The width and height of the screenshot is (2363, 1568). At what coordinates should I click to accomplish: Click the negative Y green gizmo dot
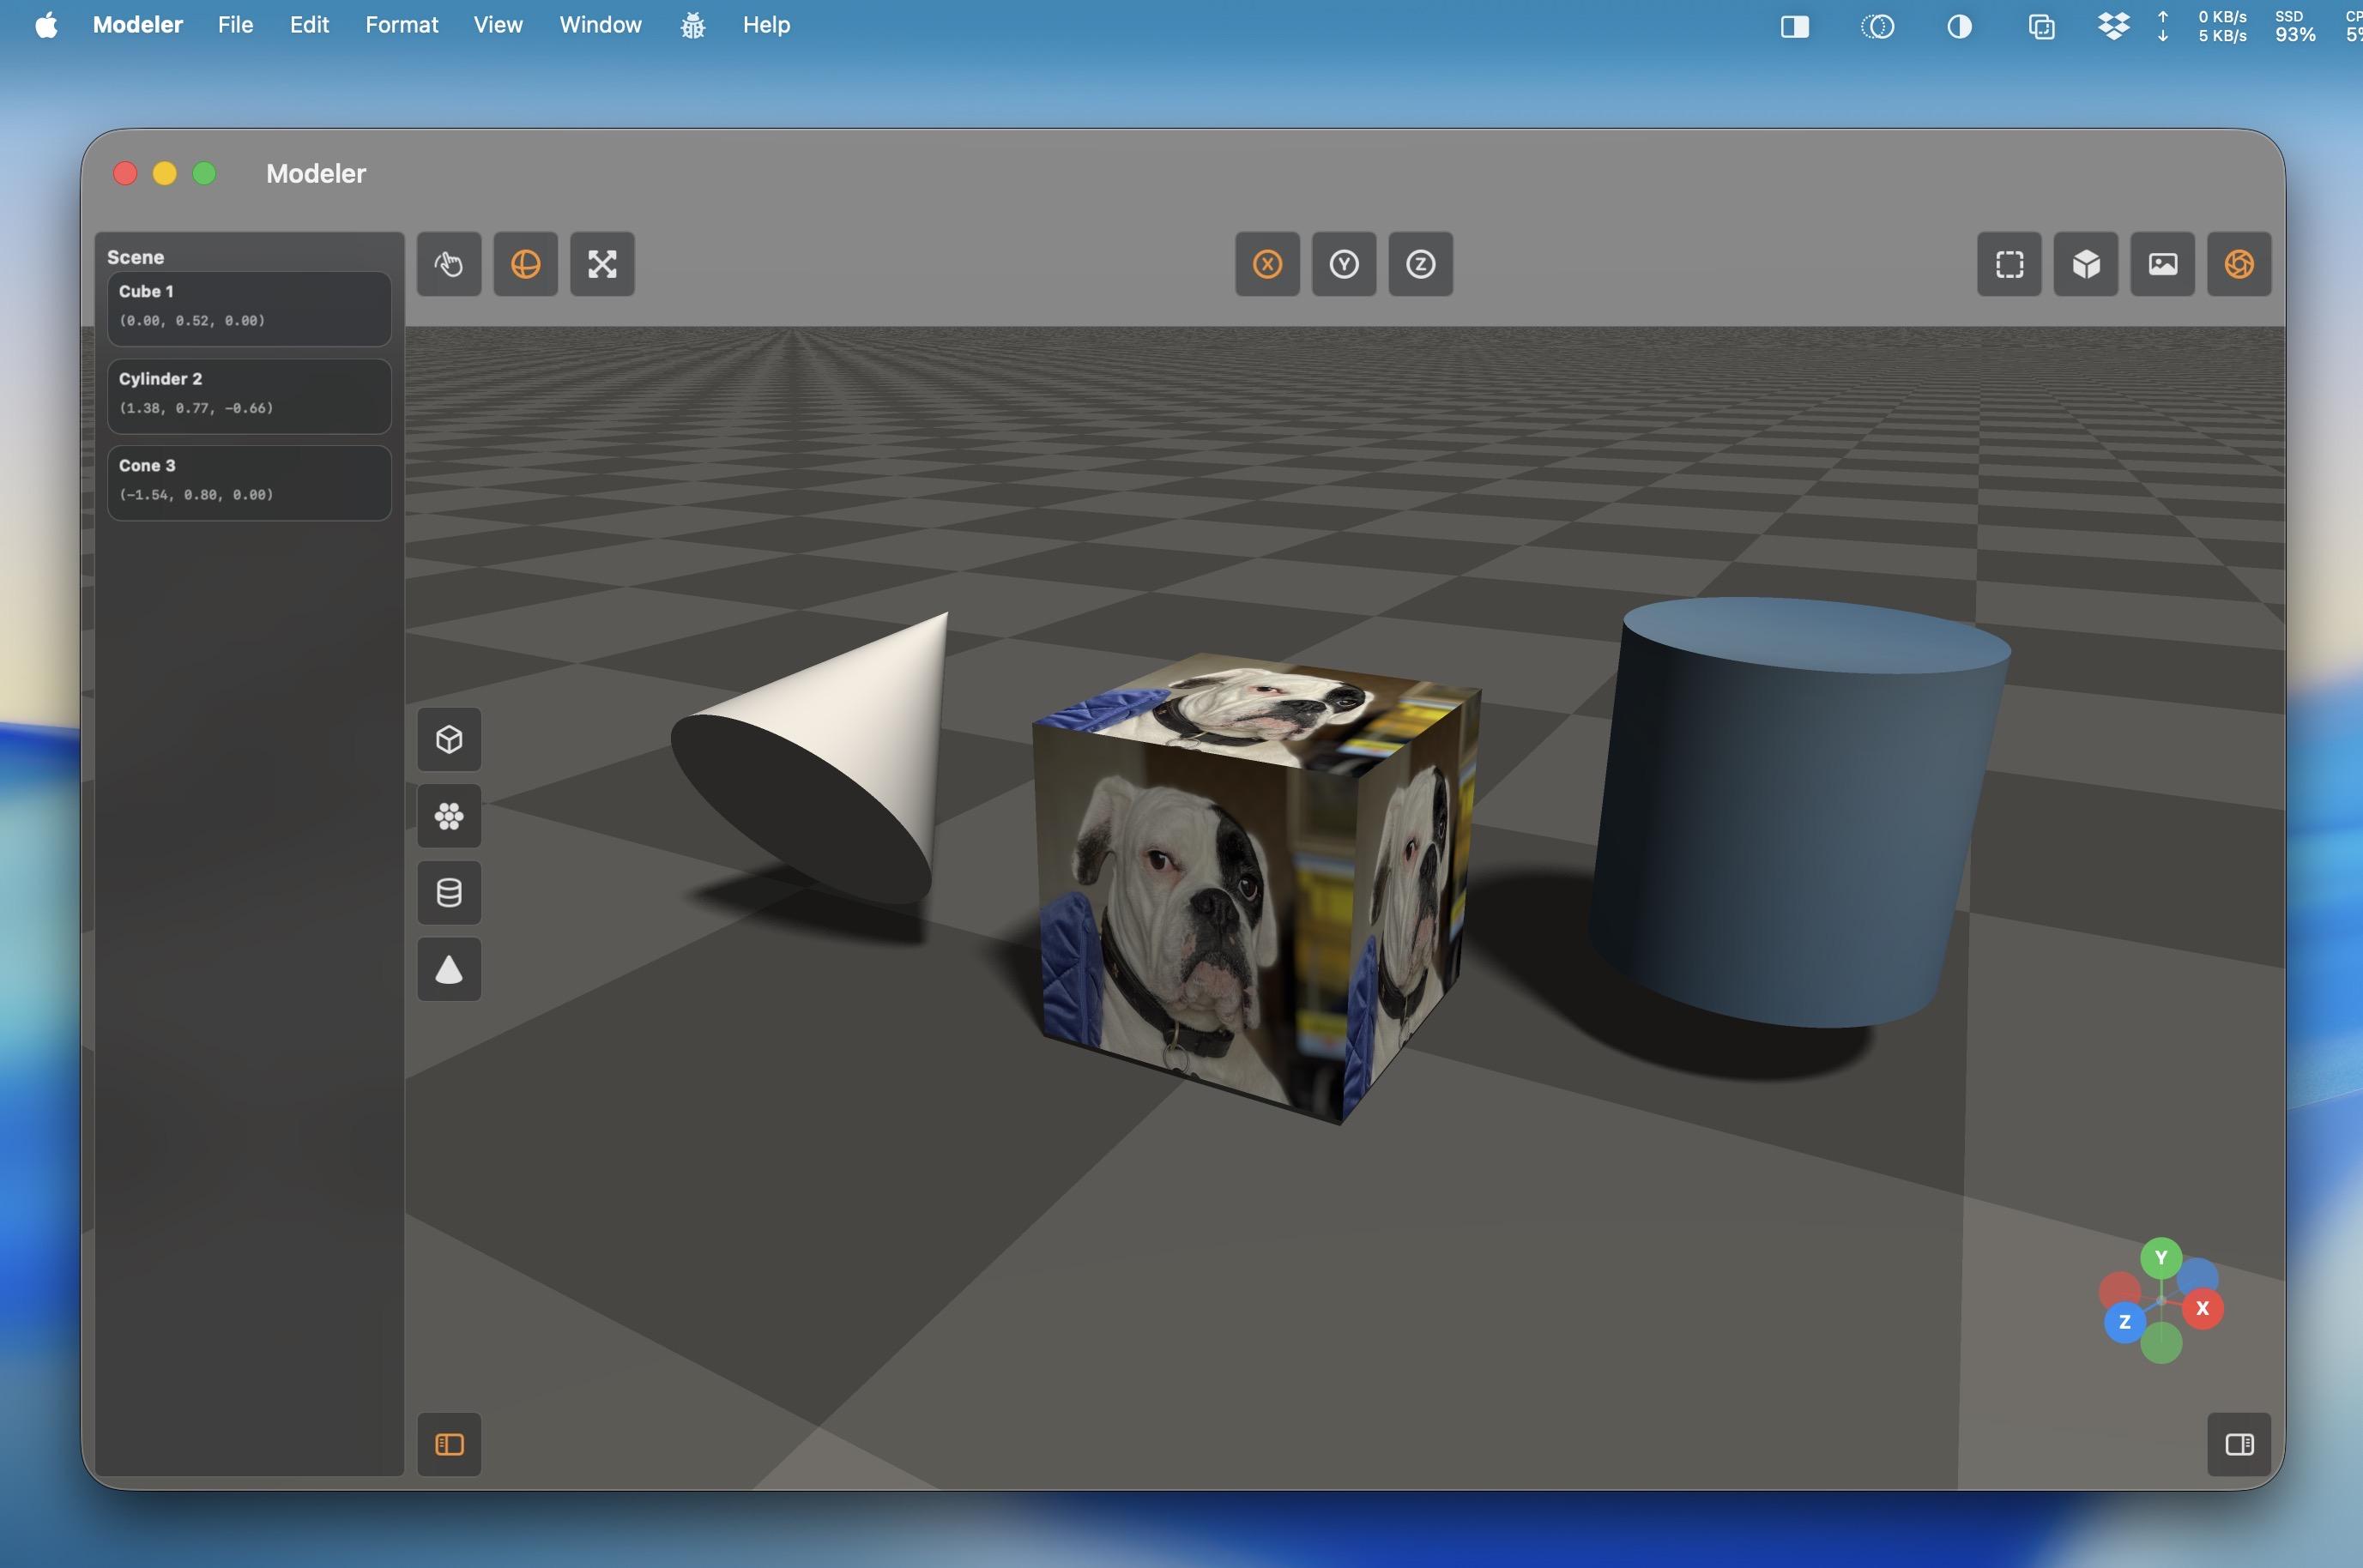(x=2160, y=1343)
